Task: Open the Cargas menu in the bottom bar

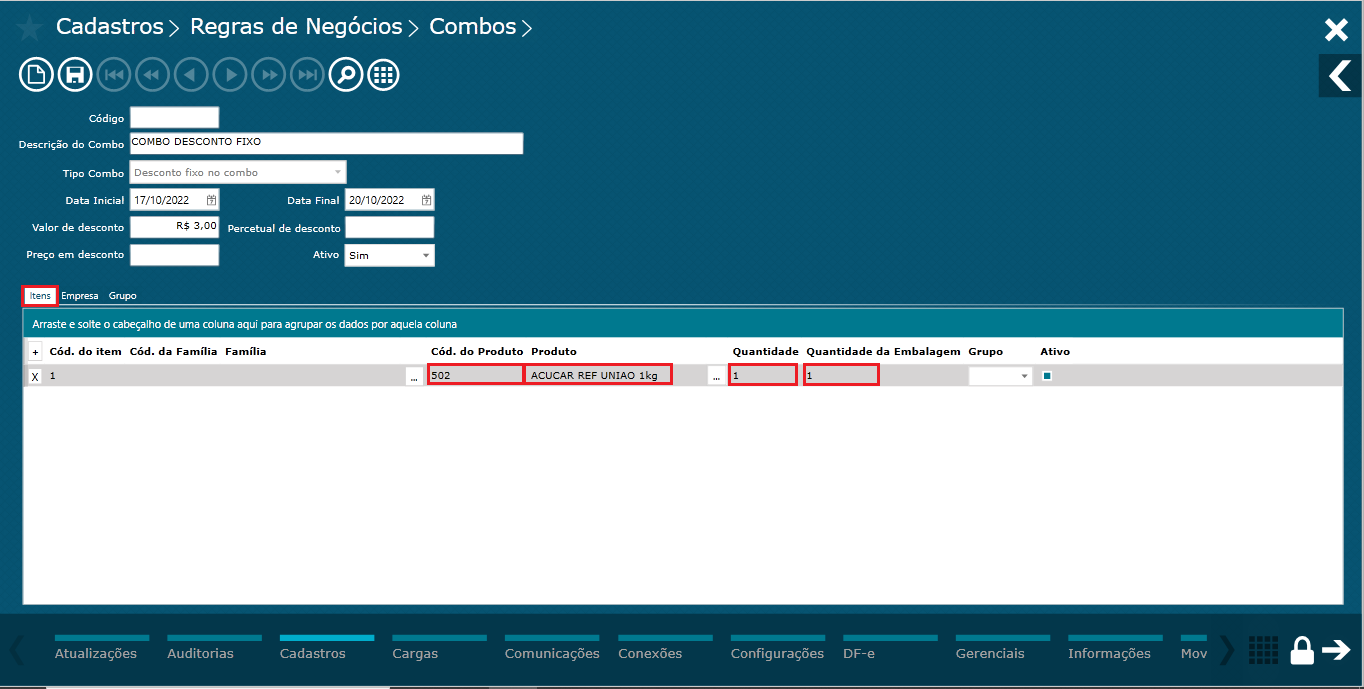Action: [415, 653]
